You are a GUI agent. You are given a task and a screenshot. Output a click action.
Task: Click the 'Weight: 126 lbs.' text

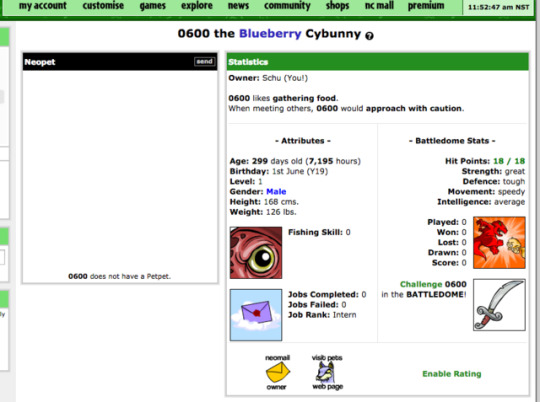[x=263, y=212]
